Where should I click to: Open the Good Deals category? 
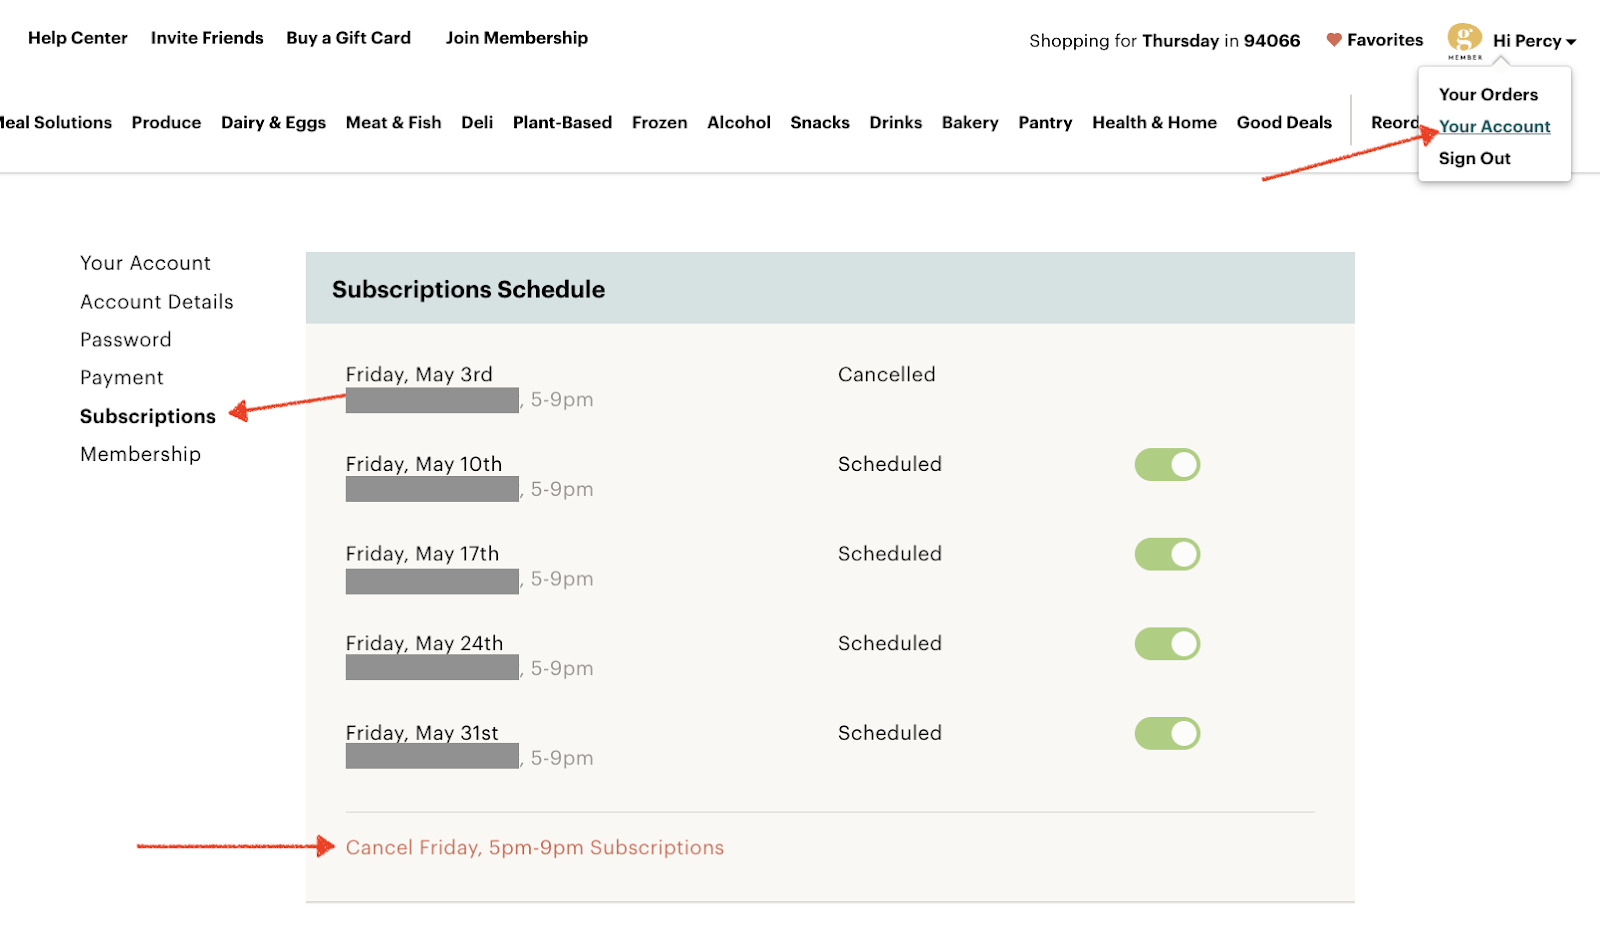tap(1284, 123)
